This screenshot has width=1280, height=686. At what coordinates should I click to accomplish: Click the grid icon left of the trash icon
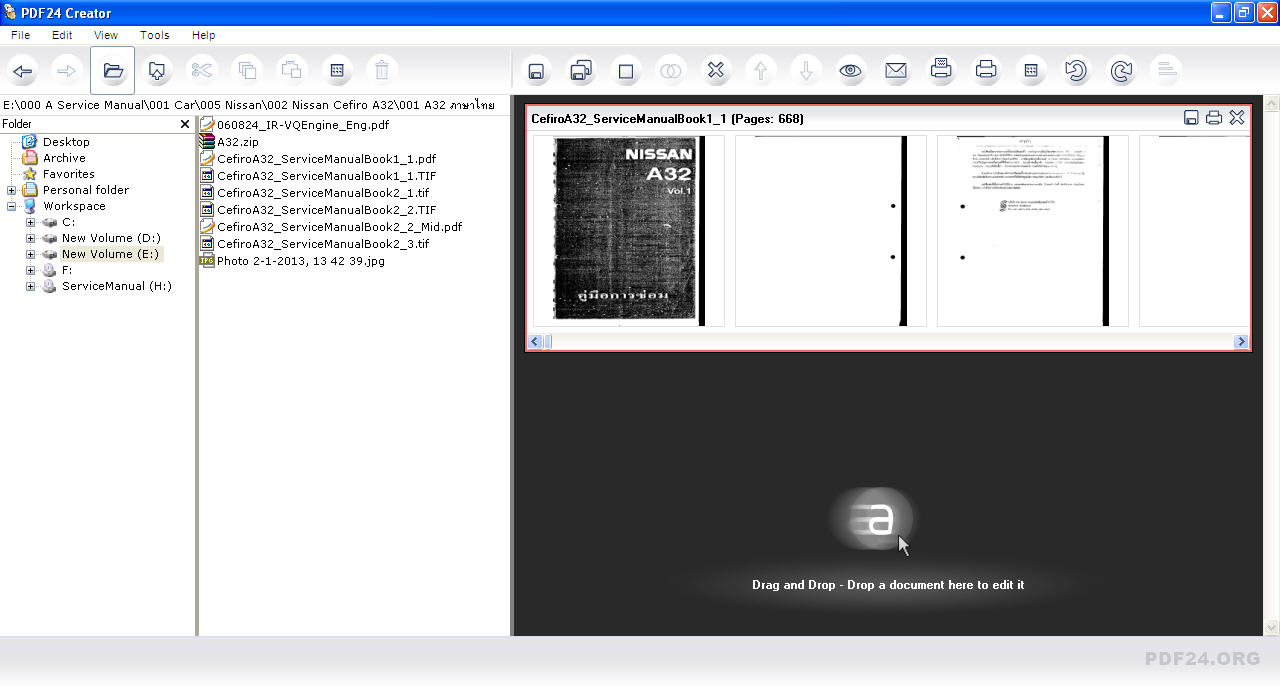[x=336, y=71]
